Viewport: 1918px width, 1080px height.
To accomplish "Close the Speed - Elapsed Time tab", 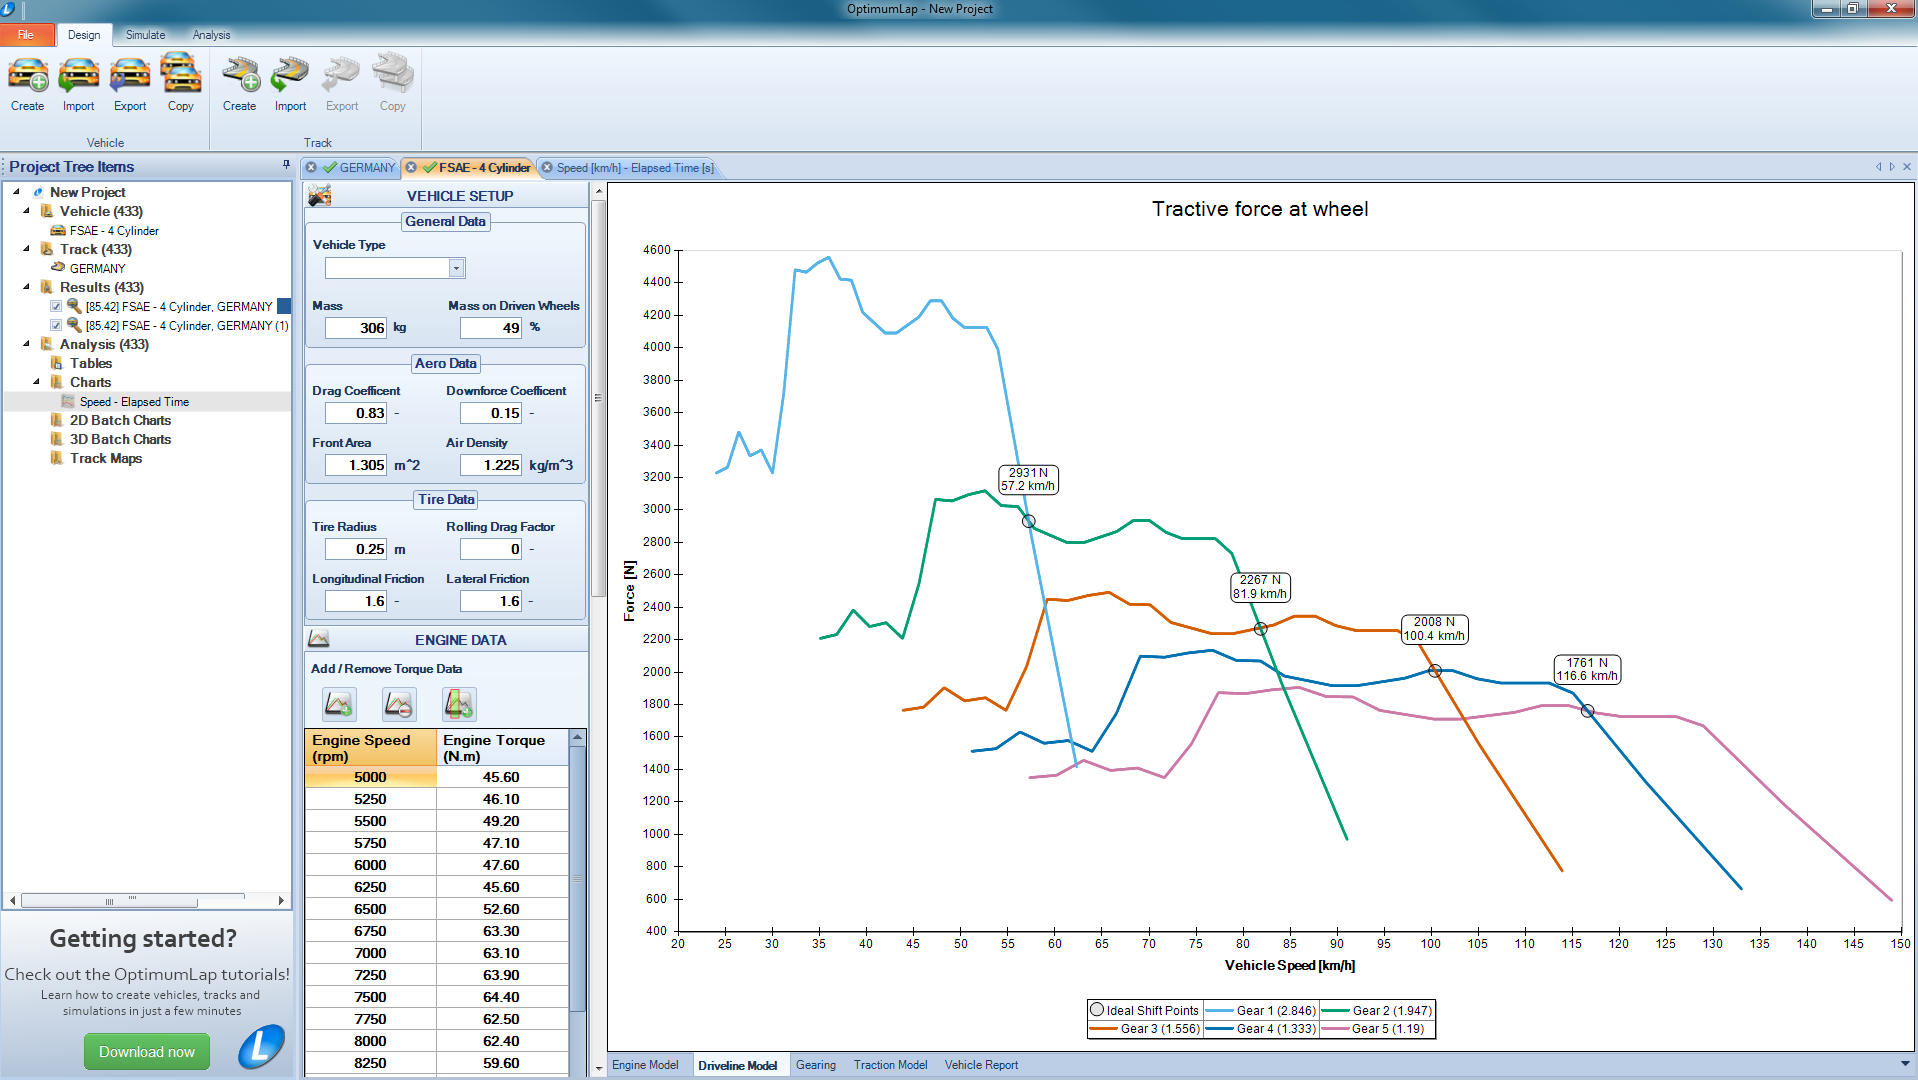I will (x=547, y=167).
